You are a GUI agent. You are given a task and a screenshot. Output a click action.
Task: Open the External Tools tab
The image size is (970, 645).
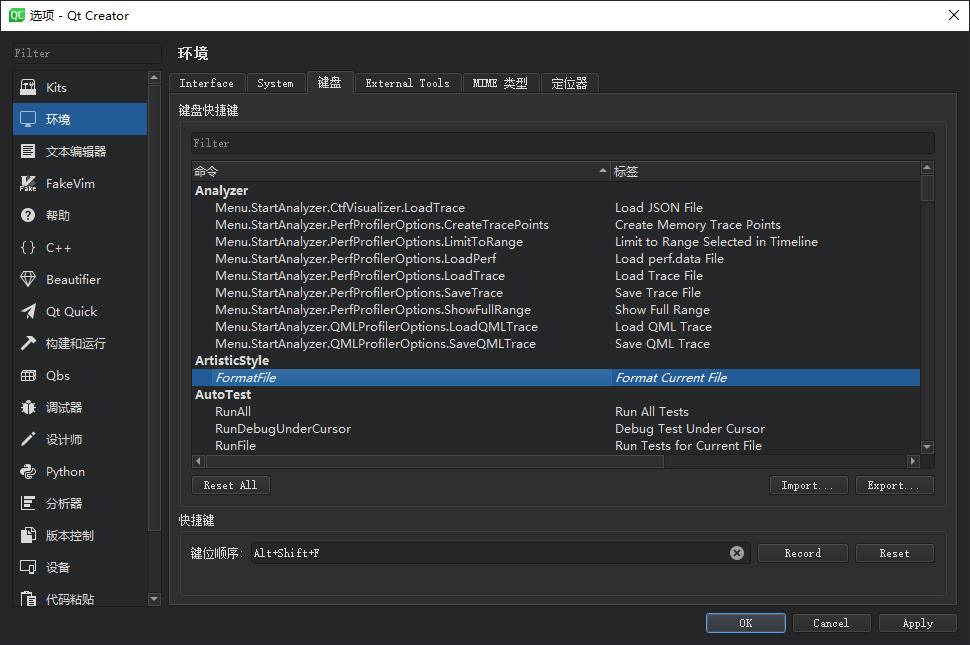point(408,83)
